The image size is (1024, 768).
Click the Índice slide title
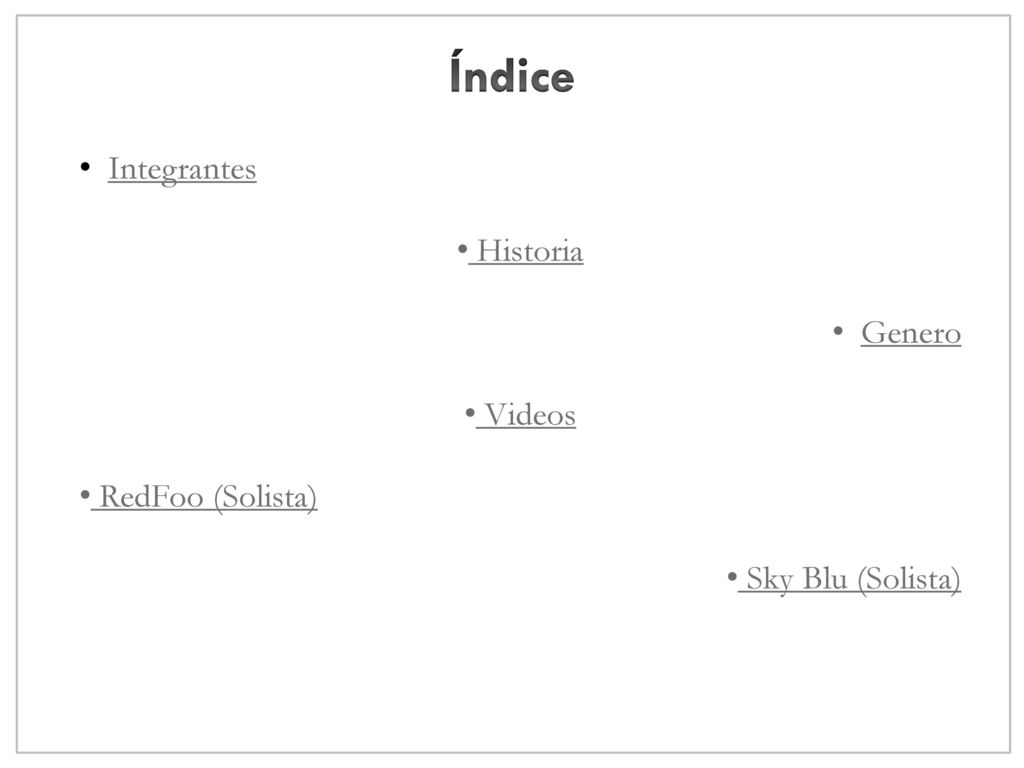(x=512, y=72)
